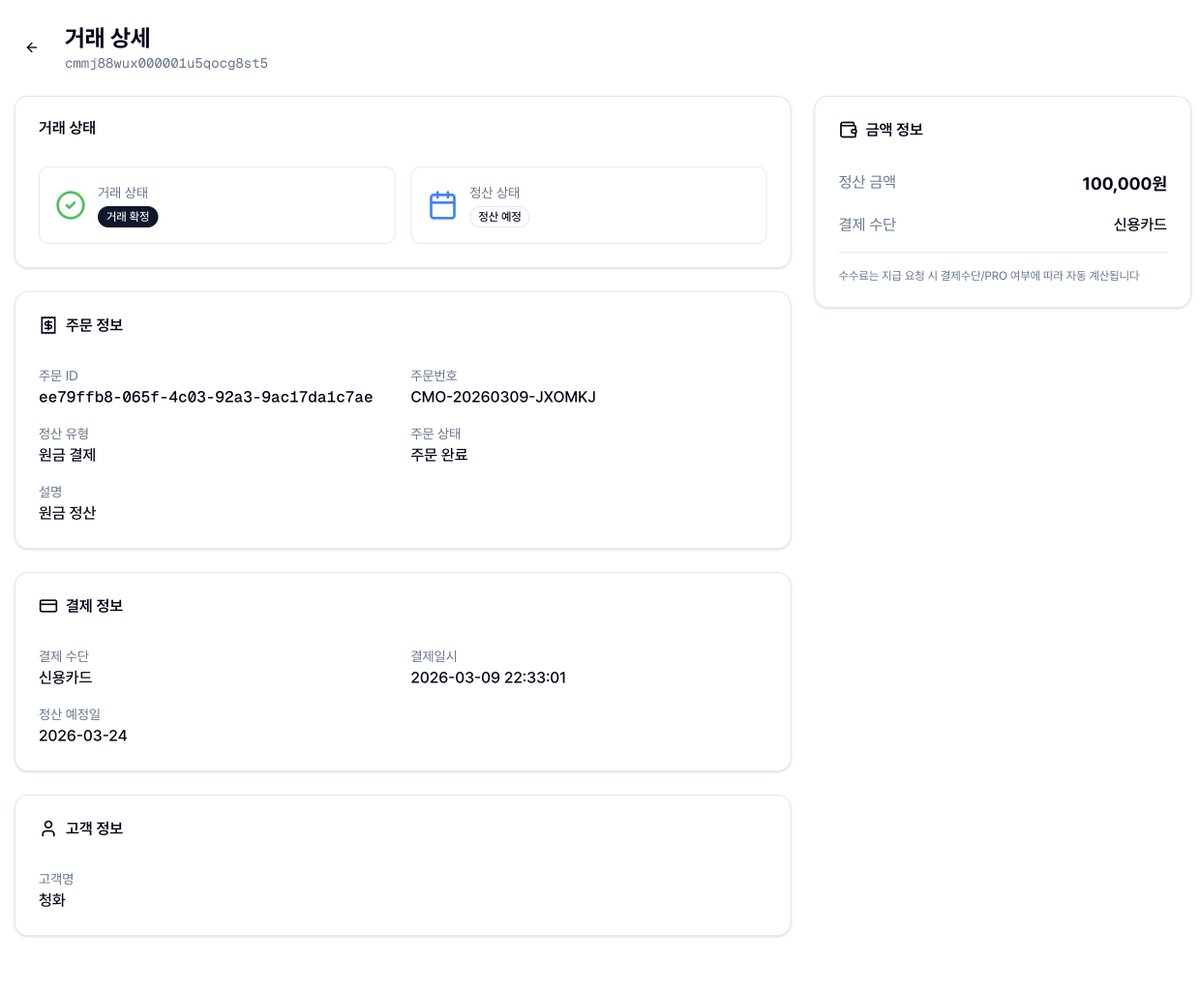Click 신용카드 in the 금액 정보 card

pos(1140,224)
